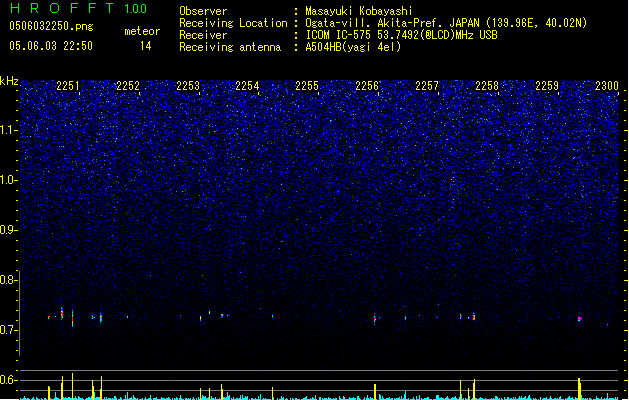
Task: Click the meteor echo near time 2259.5
Action: [579, 319]
